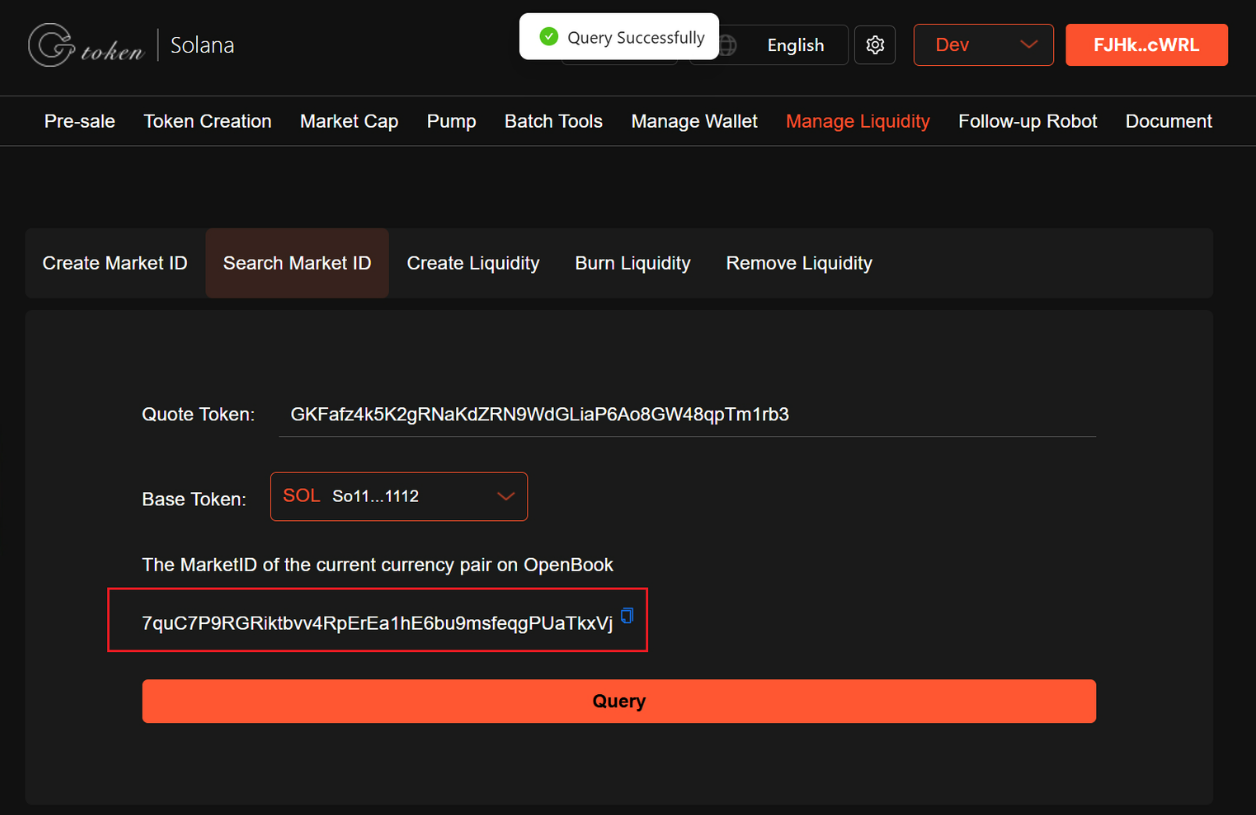This screenshot has width=1256, height=815.
Task: Click the Gtoken logo
Action: coord(86,45)
